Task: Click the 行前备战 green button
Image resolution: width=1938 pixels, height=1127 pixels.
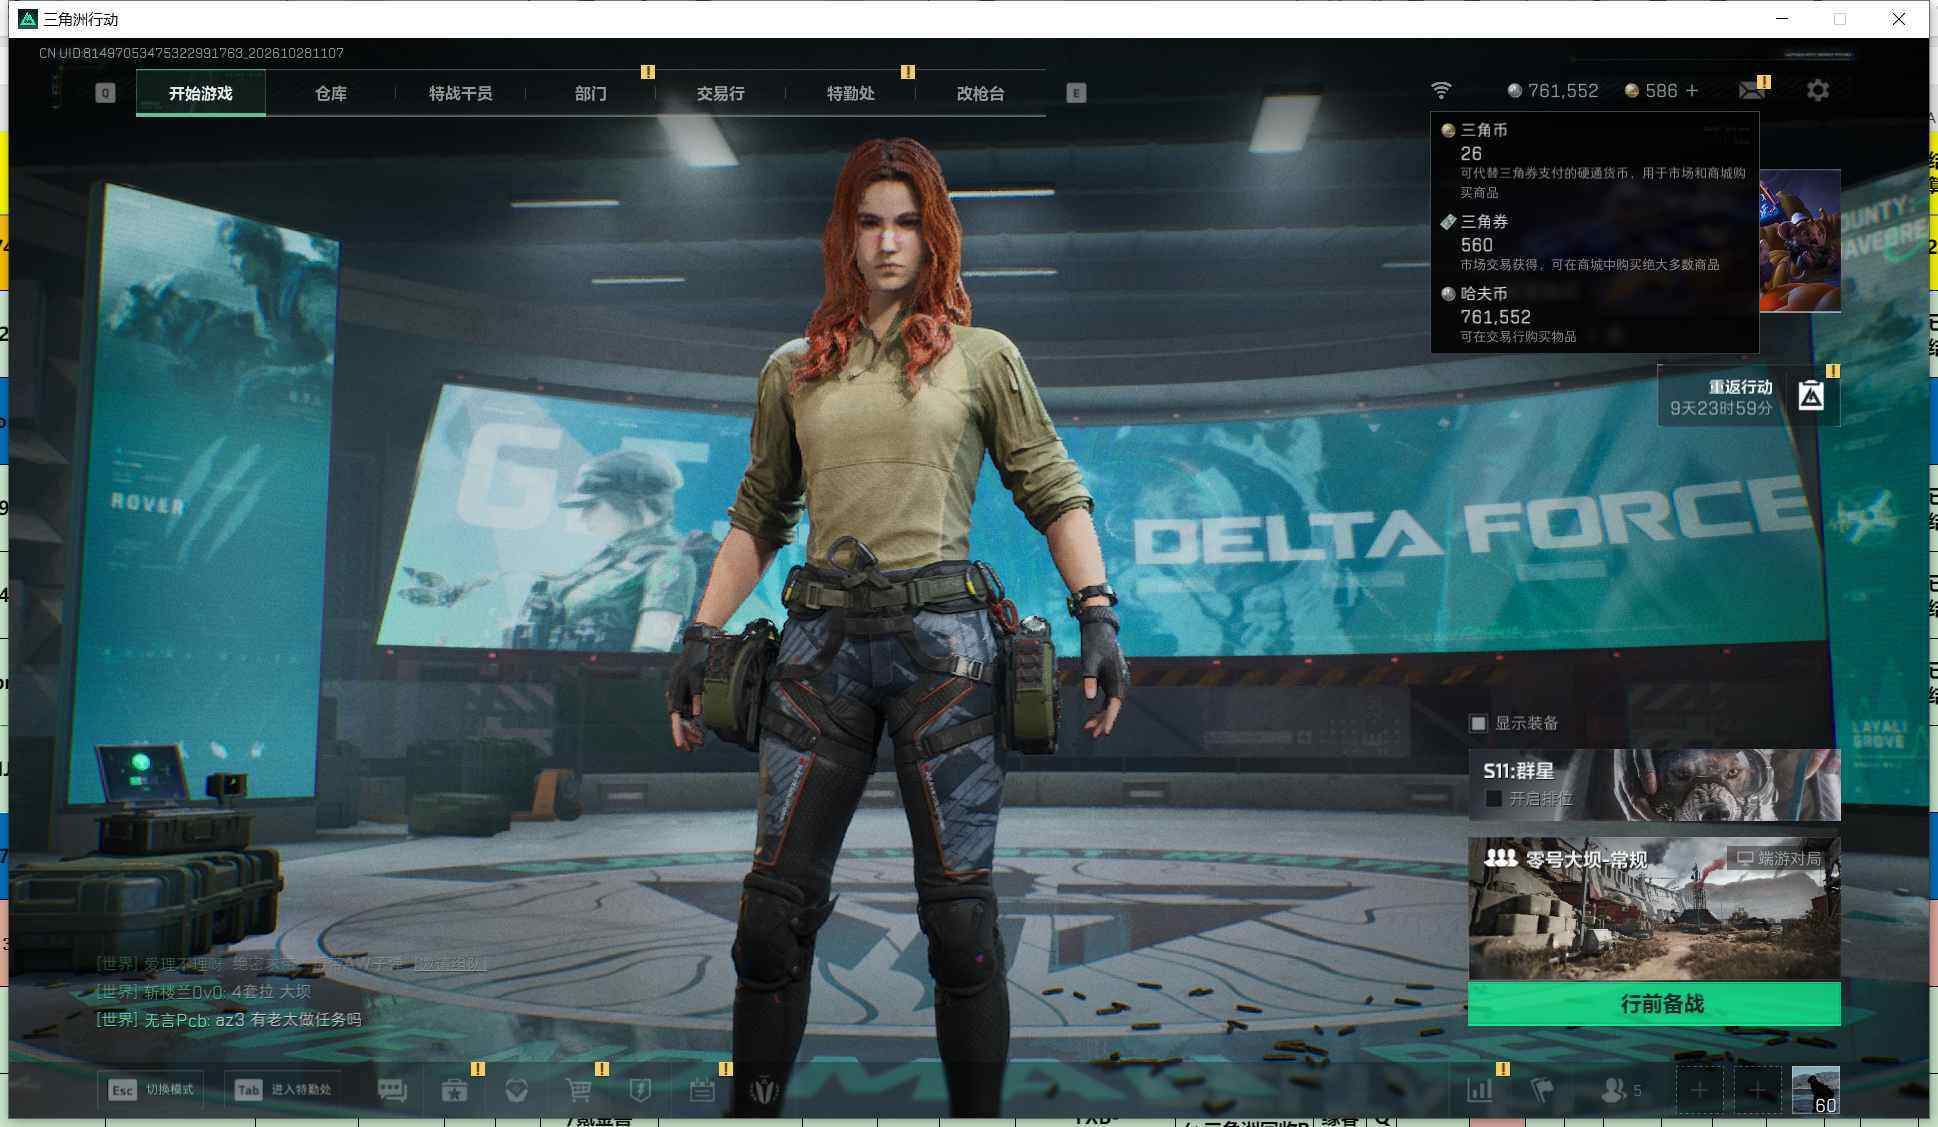Action: (x=1654, y=1004)
